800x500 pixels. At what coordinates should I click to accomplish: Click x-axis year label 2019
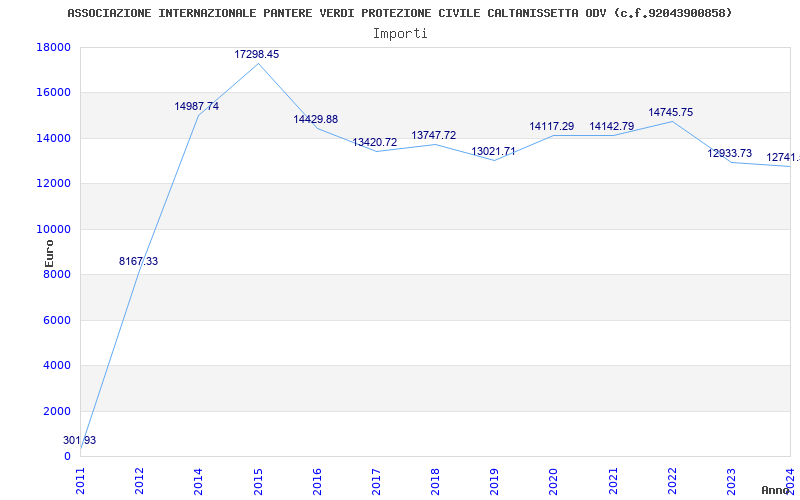tap(494, 481)
